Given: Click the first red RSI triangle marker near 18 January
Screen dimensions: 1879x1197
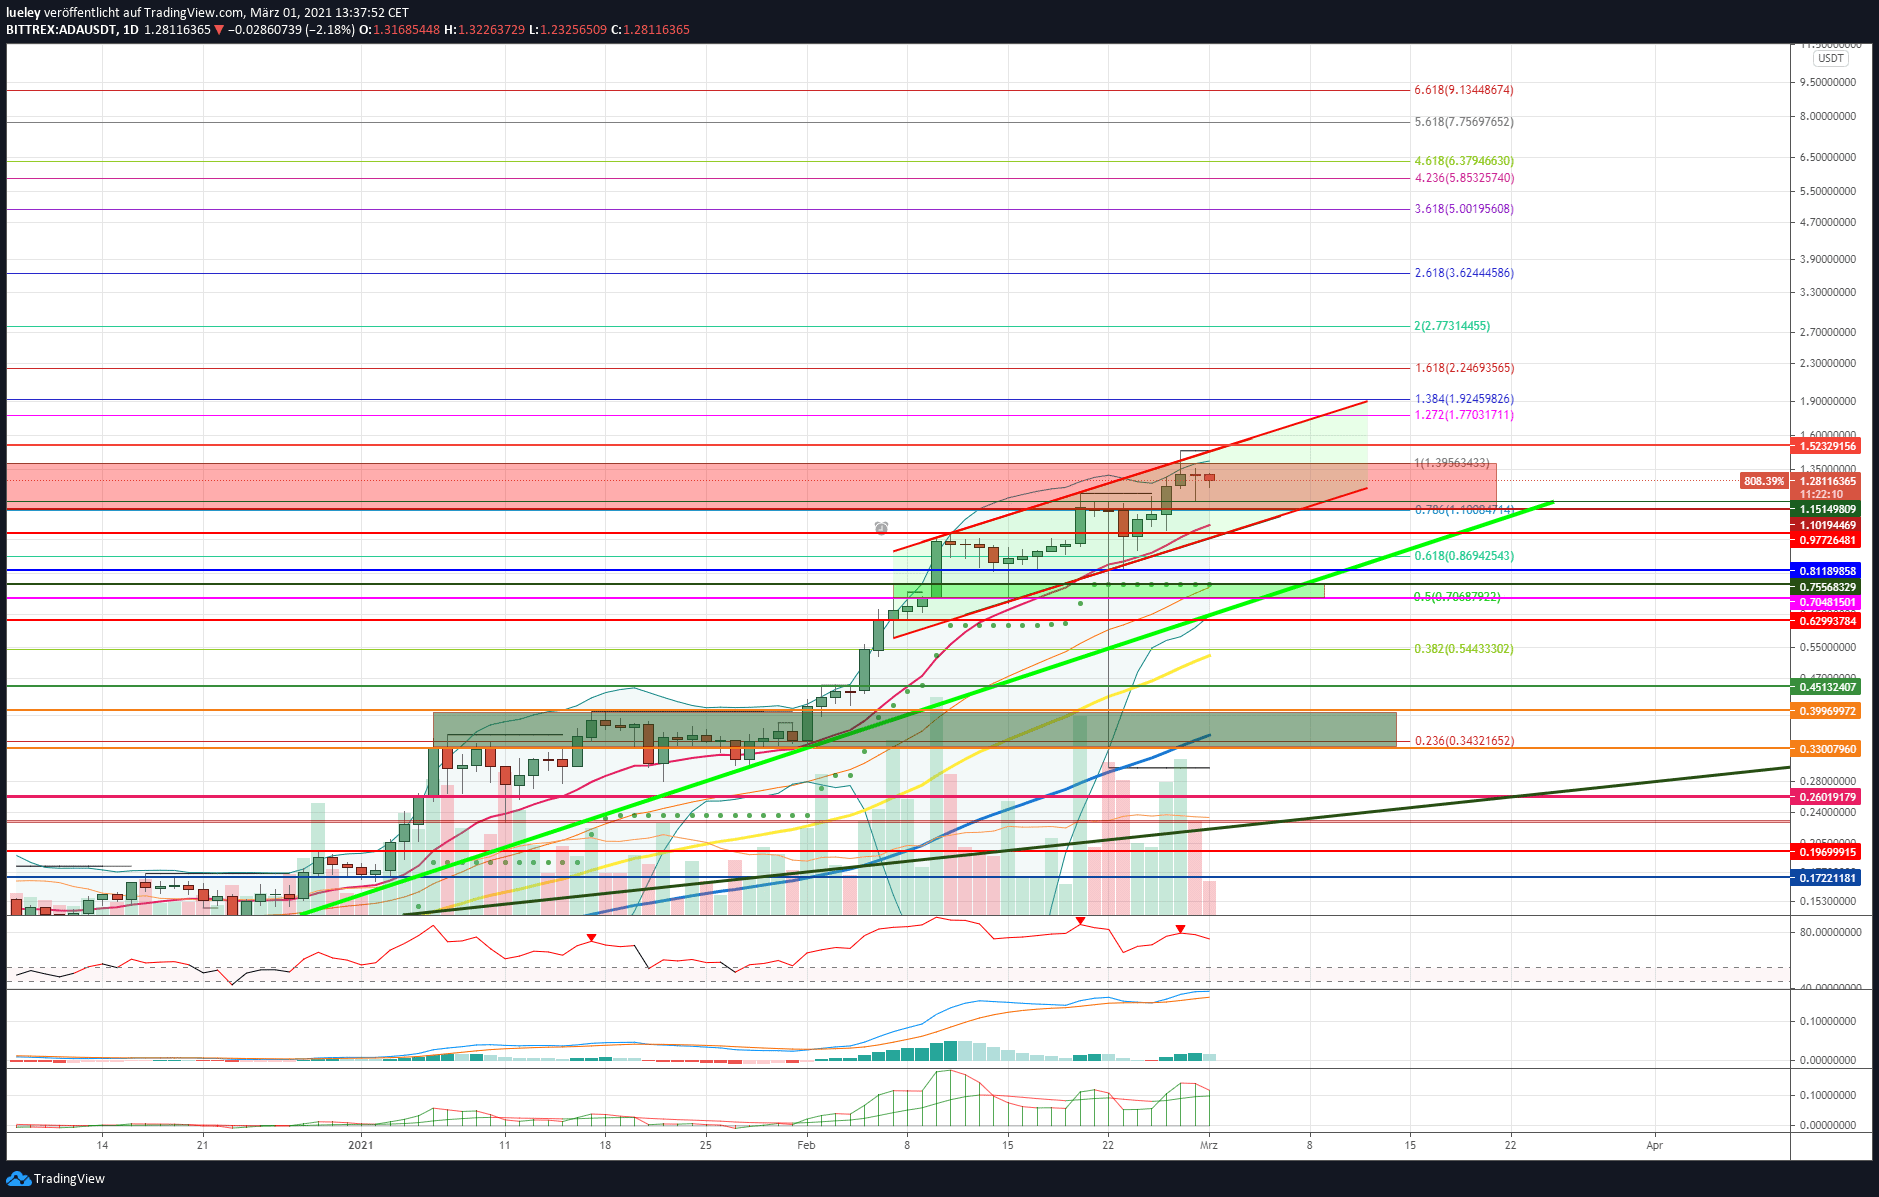Looking at the screenshot, I should click(591, 938).
